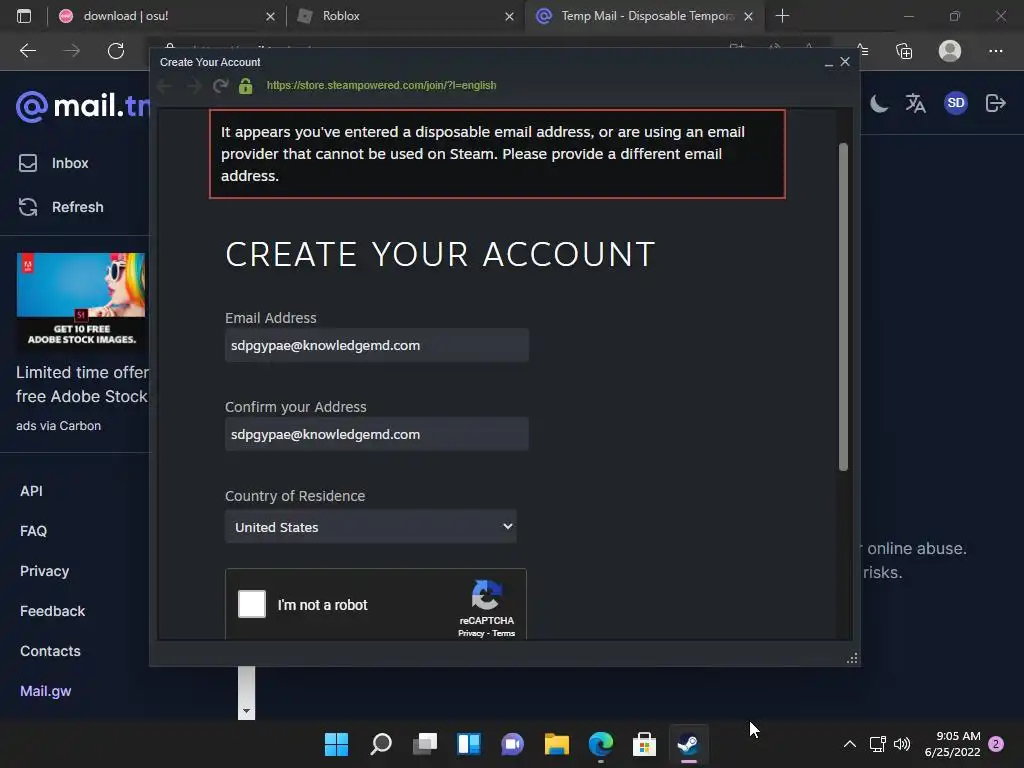Close the osu! download tab
The width and height of the screenshot is (1024, 768).
[270, 16]
